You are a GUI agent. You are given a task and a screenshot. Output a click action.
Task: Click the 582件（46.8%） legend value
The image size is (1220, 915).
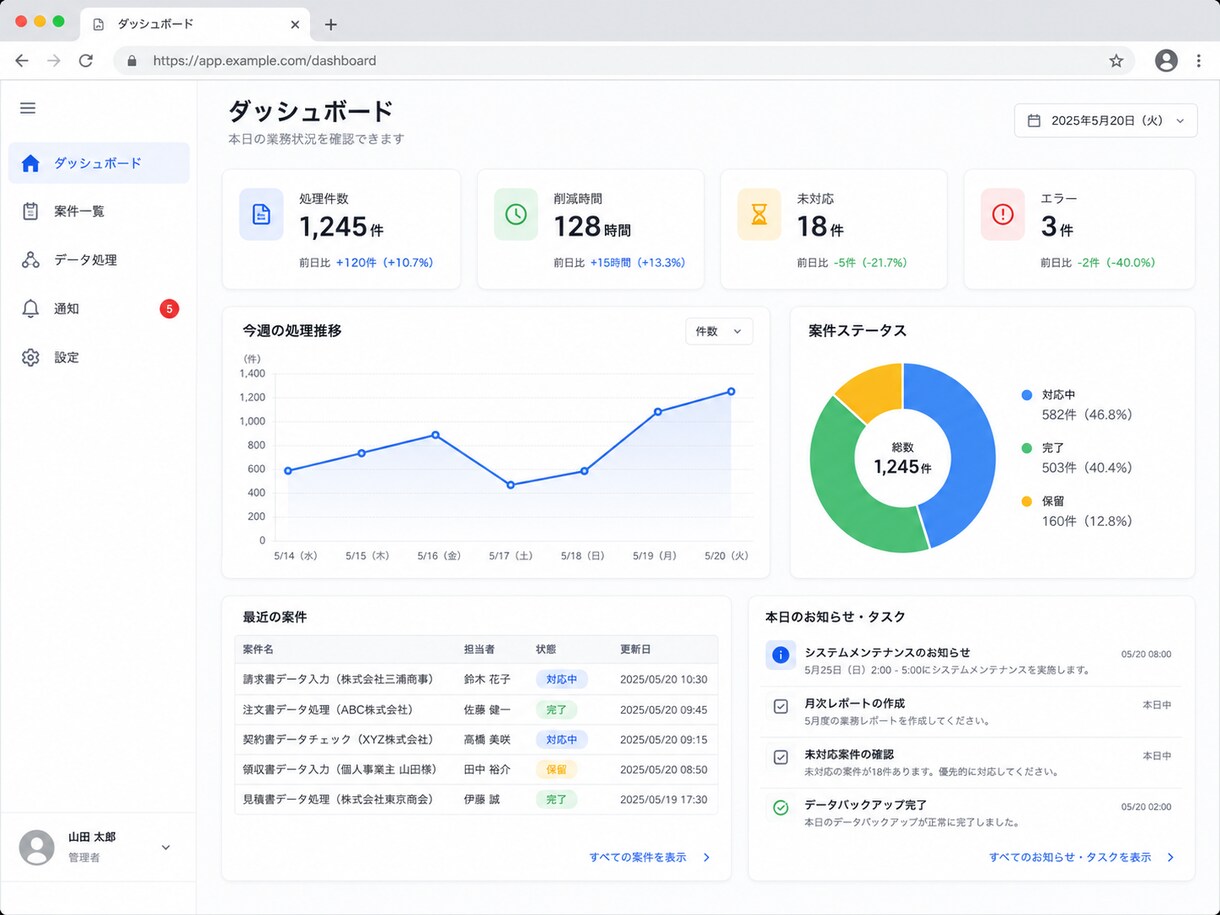point(1087,414)
